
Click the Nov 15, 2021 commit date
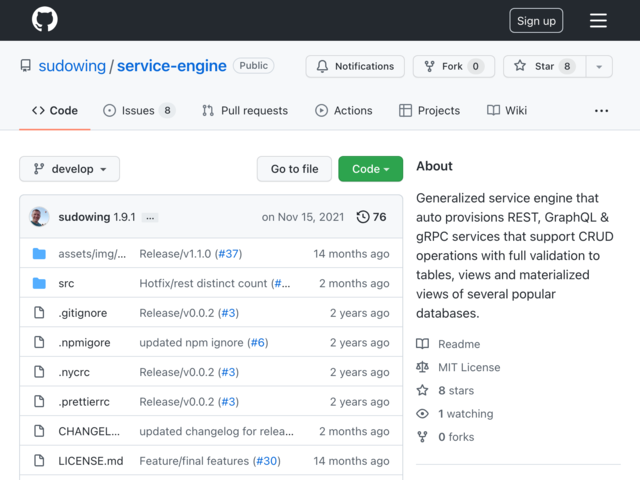(x=303, y=217)
